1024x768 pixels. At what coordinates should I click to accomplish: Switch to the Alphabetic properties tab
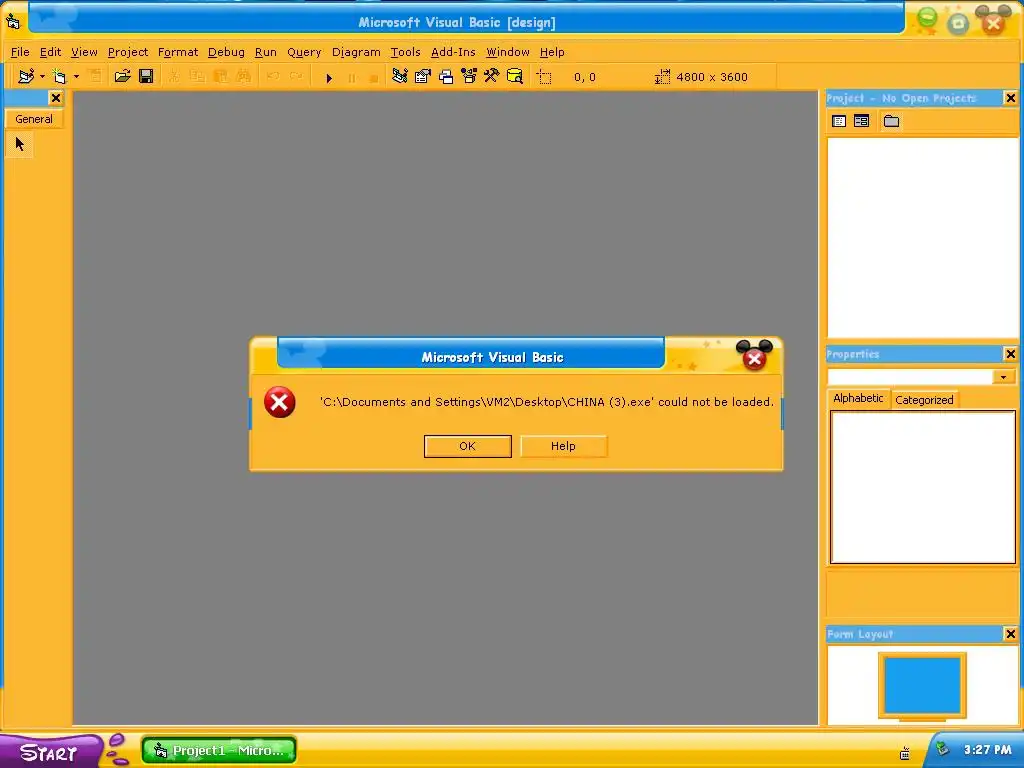858,398
